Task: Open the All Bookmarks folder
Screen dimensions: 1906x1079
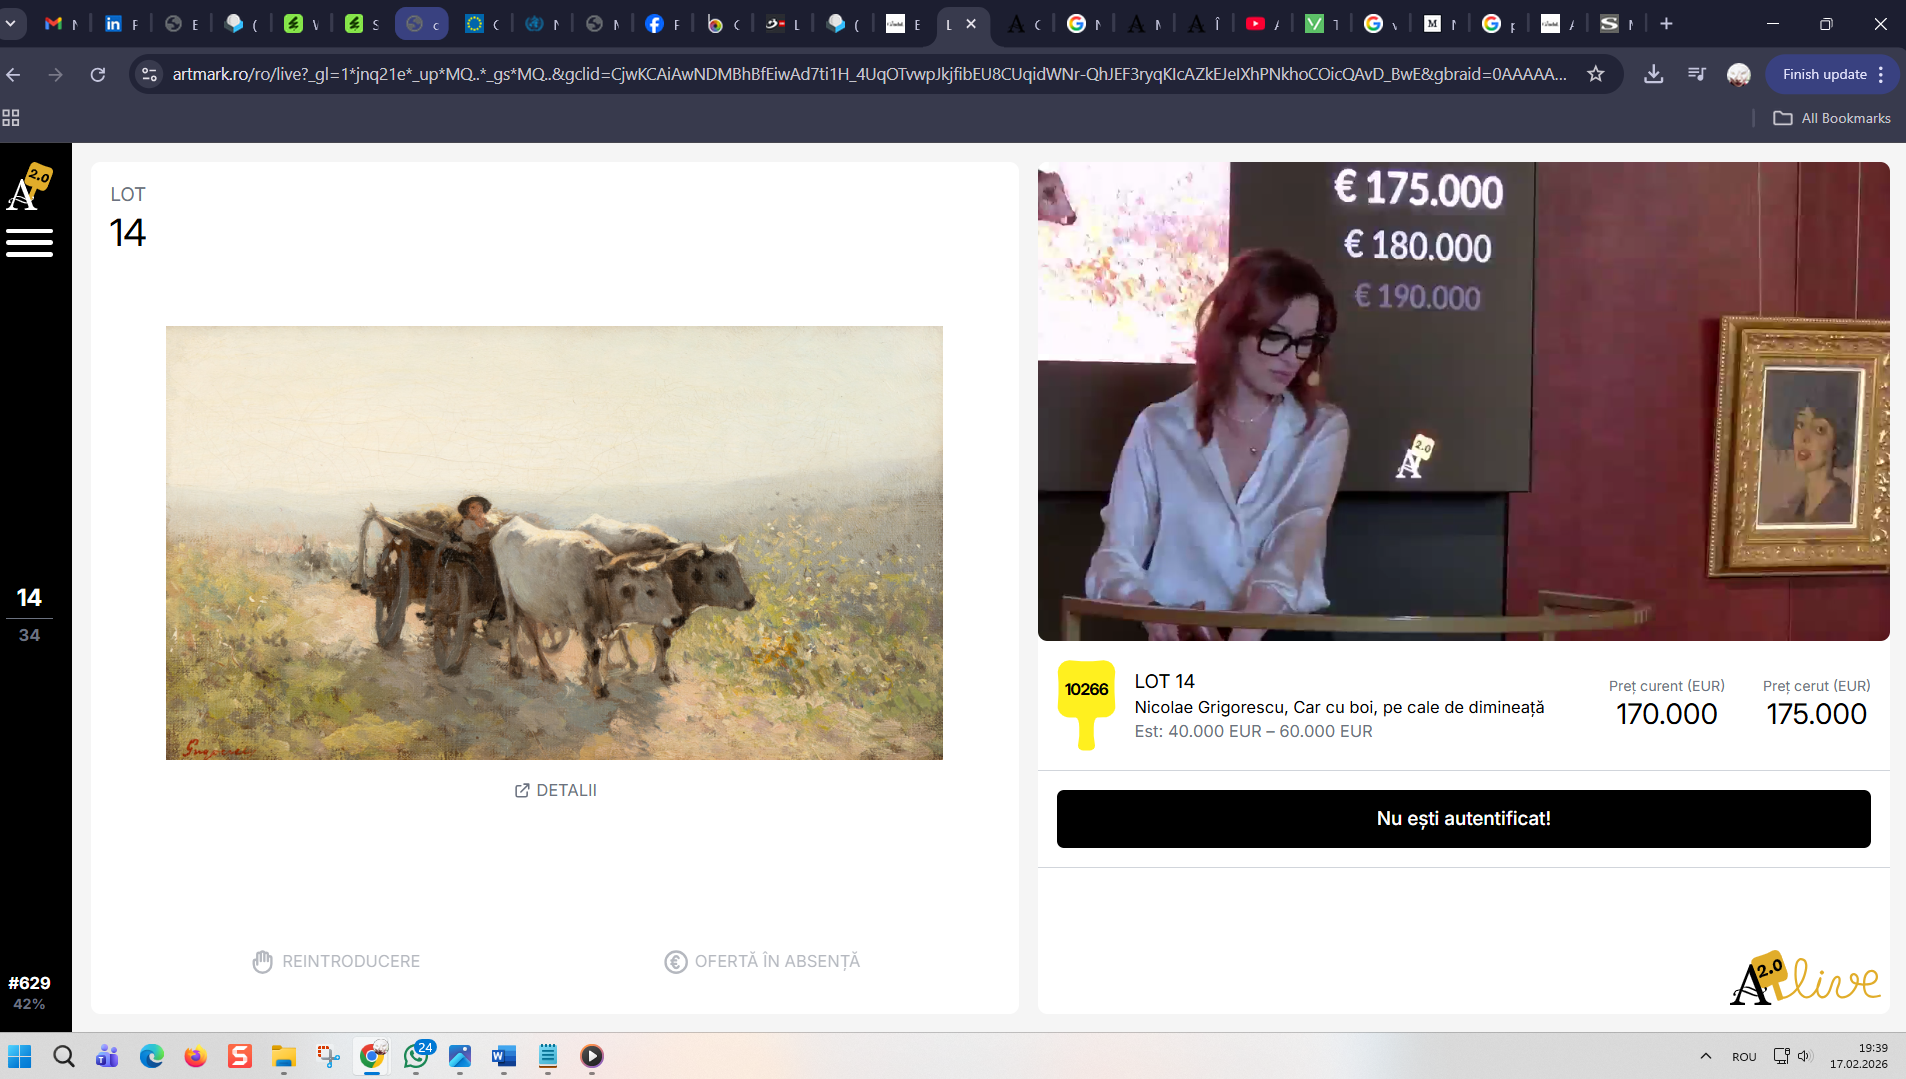Action: tap(1832, 118)
